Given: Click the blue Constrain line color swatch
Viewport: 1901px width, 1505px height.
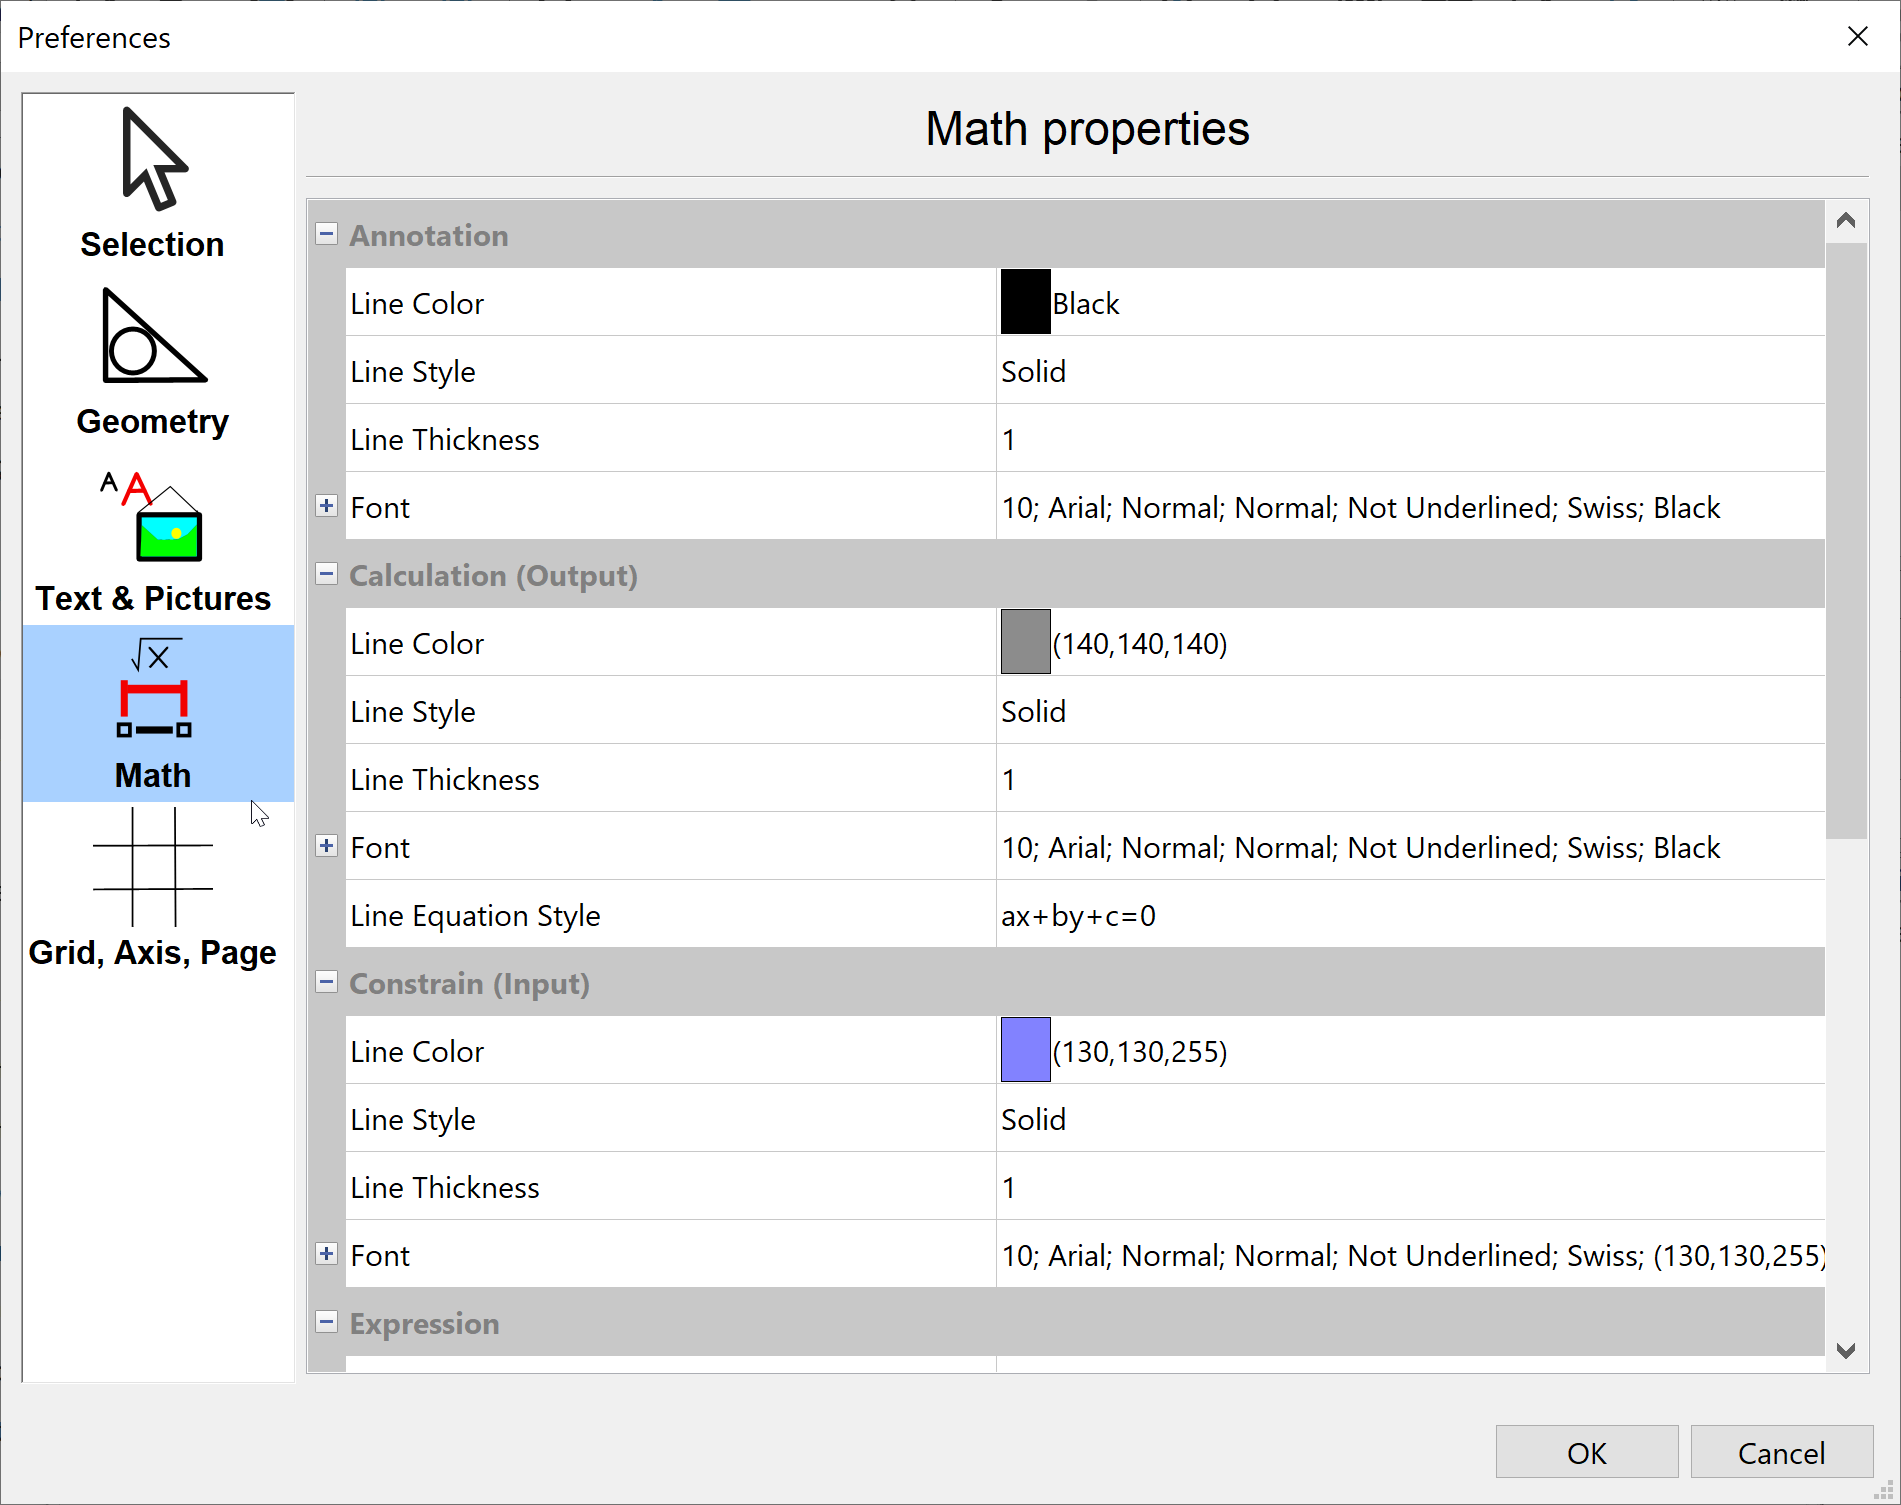Looking at the screenshot, I should point(1025,1050).
